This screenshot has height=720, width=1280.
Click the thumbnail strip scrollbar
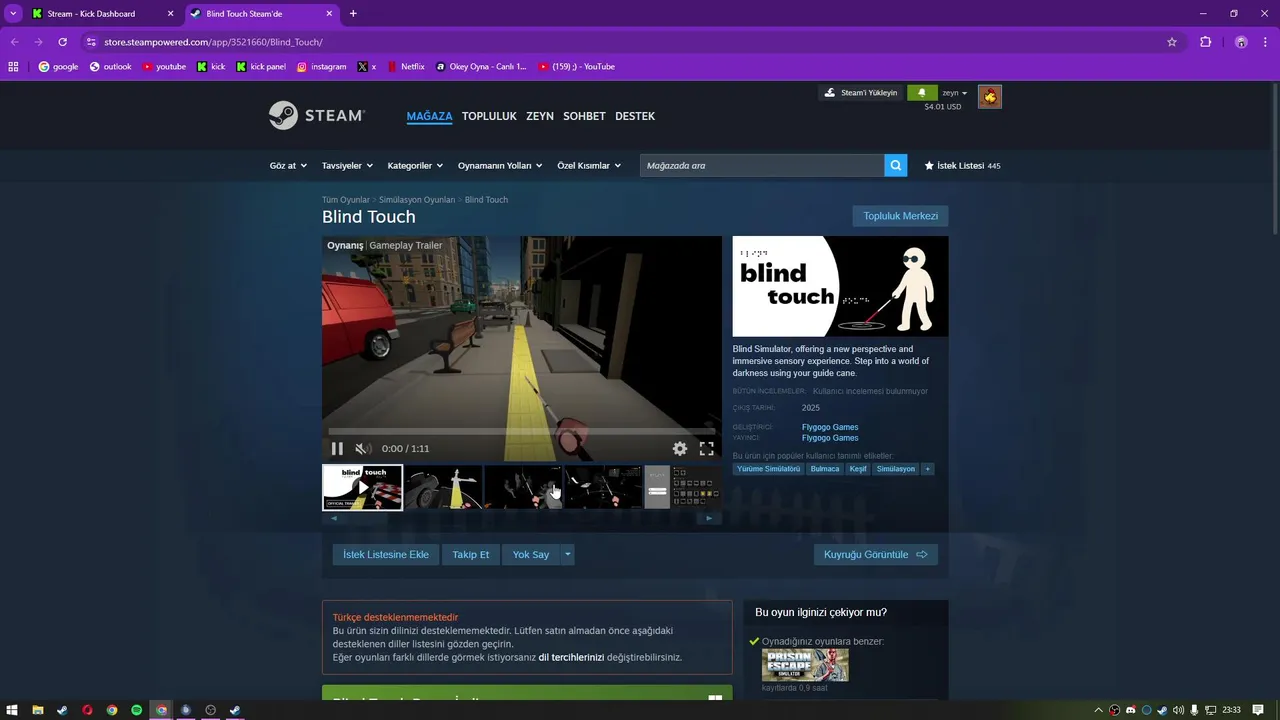(x=521, y=518)
